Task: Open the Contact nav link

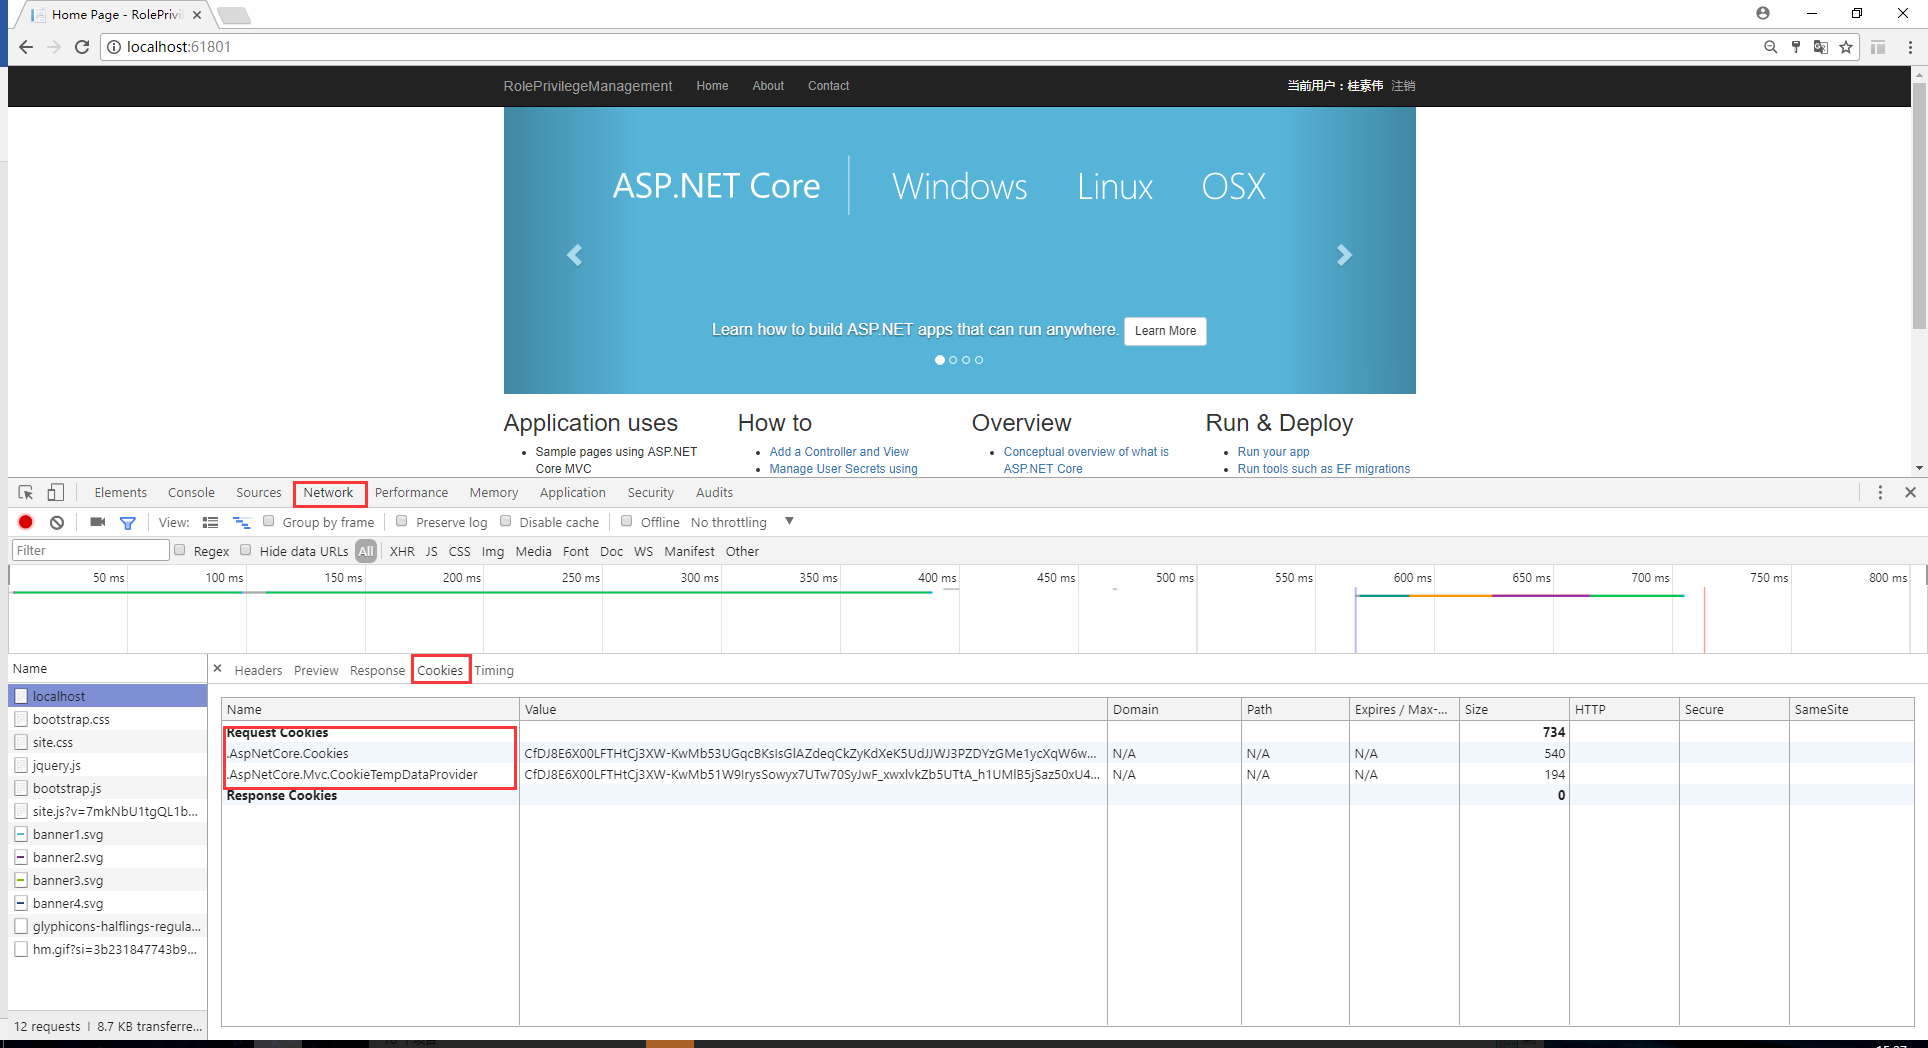Action: pos(828,86)
